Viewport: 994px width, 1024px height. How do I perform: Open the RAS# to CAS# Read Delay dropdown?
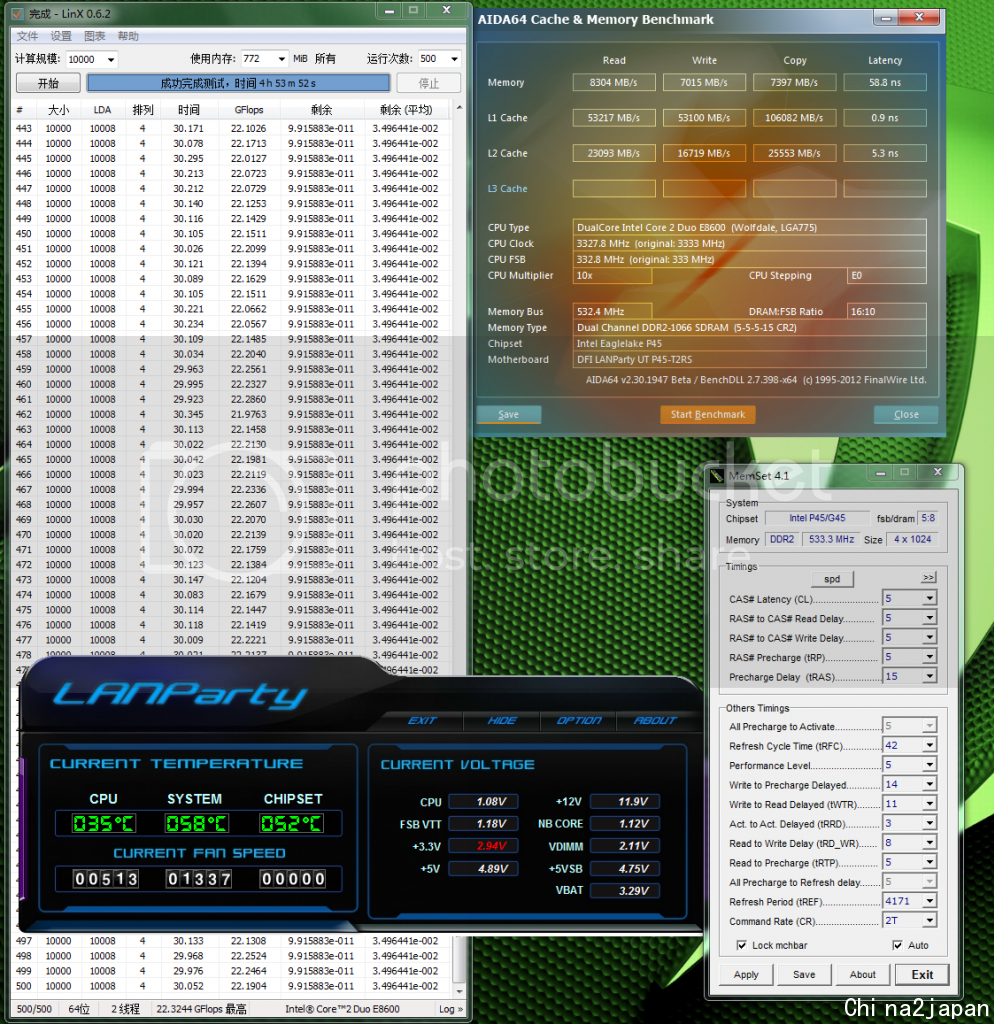point(929,618)
